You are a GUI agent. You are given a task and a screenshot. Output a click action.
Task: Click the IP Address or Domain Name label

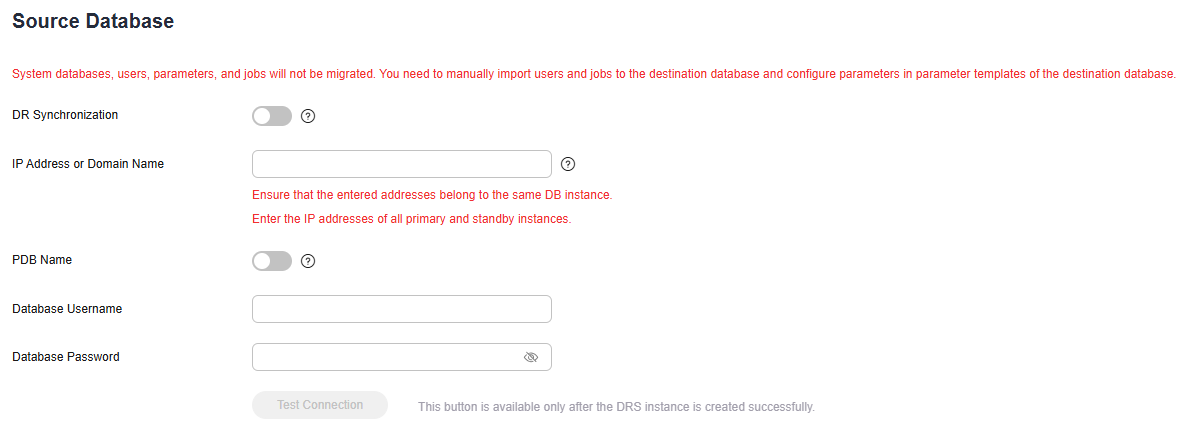(88, 163)
